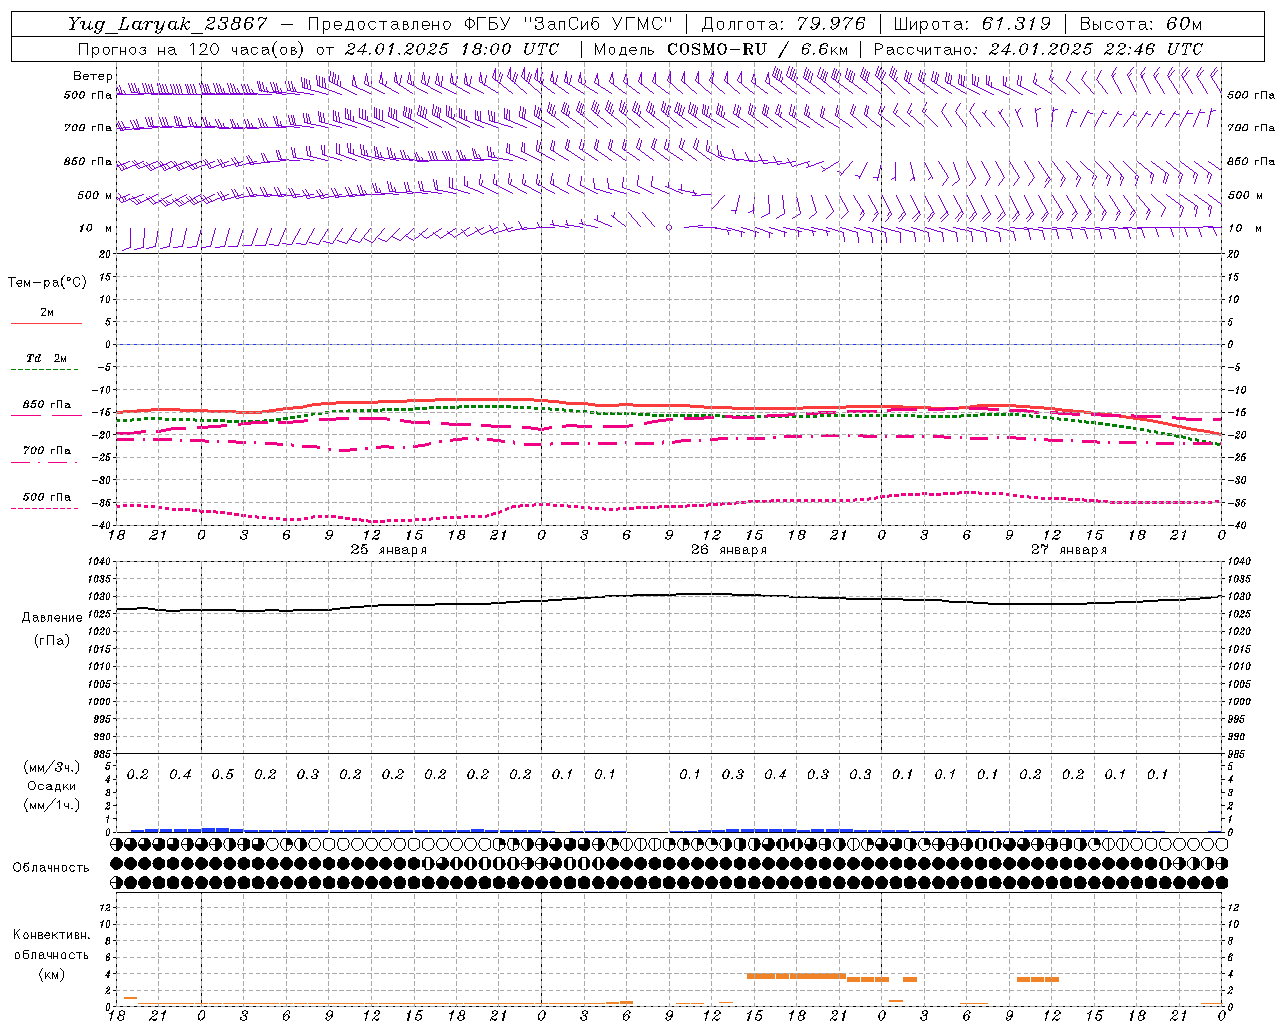This screenshot has height=1024, width=1280.
Task: Click the Модель COSMO-RU / 6.6км label
Action: [721, 49]
